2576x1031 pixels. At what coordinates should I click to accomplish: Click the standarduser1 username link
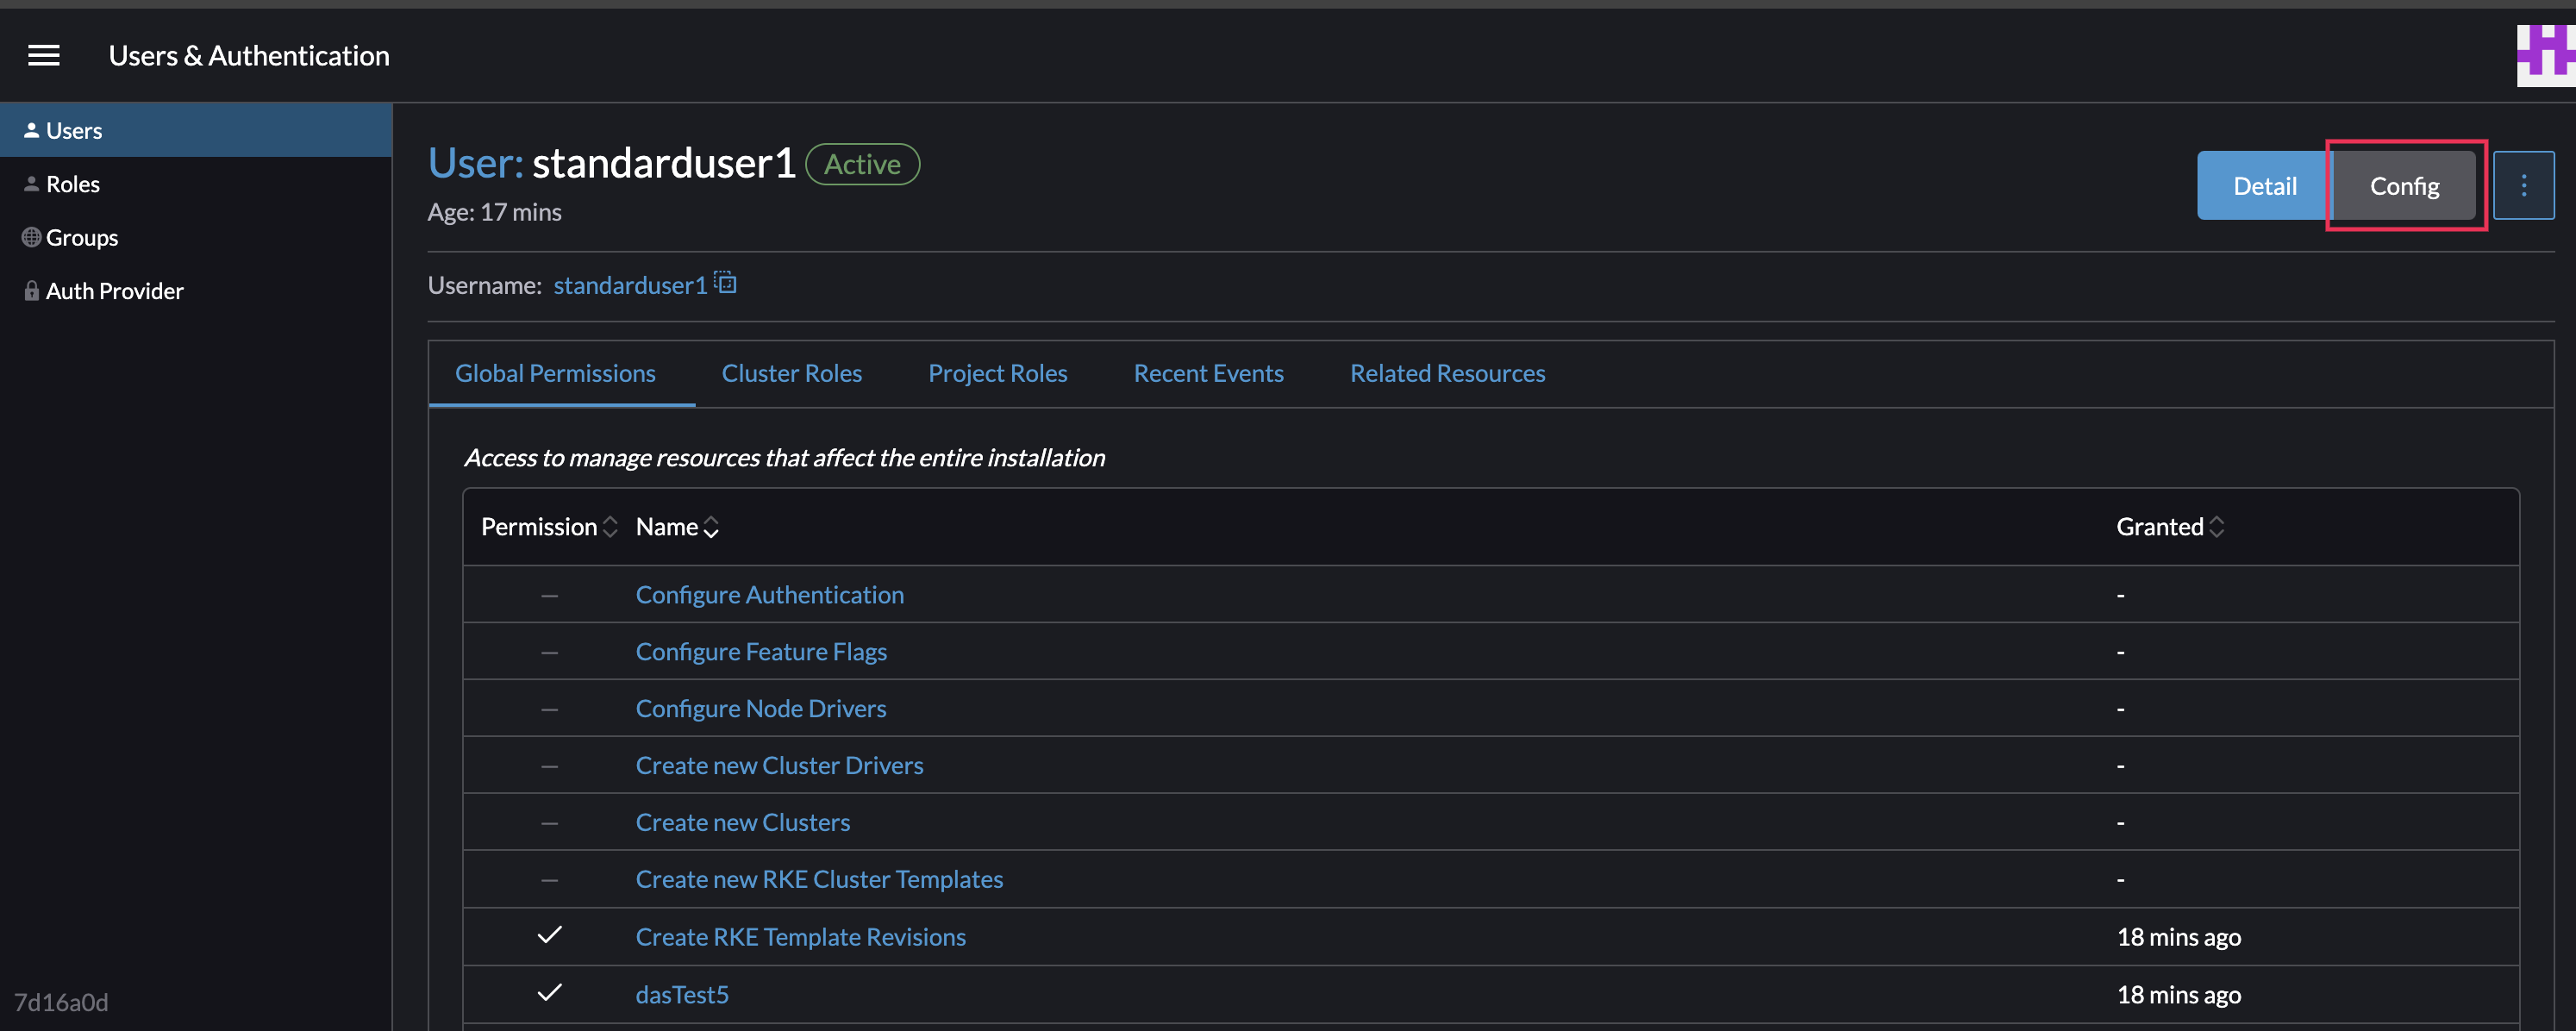(x=629, y=285)
